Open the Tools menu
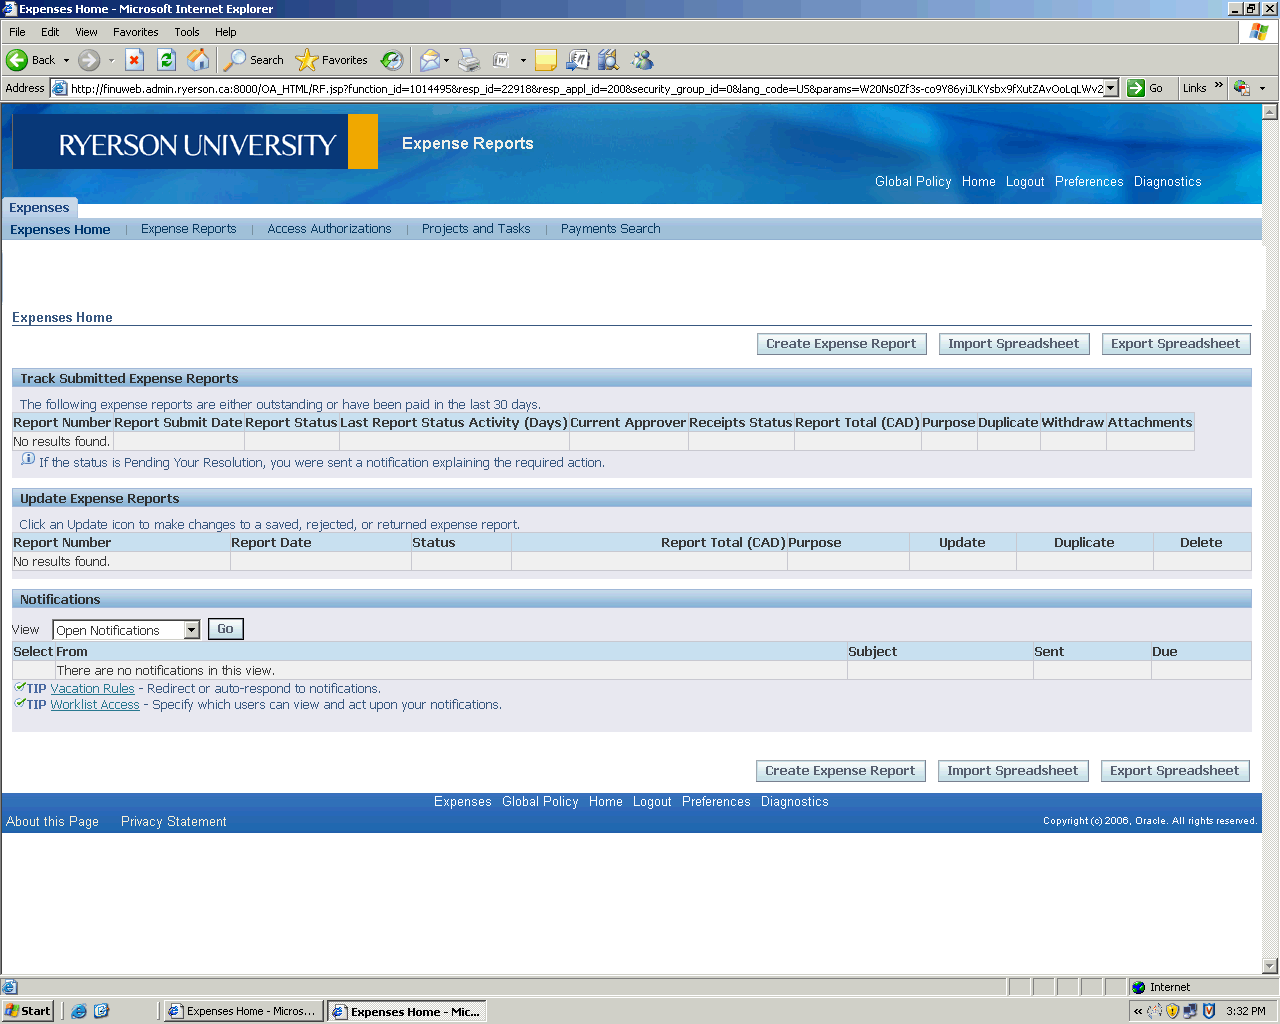Image resolution: width=1280 pixels, height=1024 pixels. [186, 32]
